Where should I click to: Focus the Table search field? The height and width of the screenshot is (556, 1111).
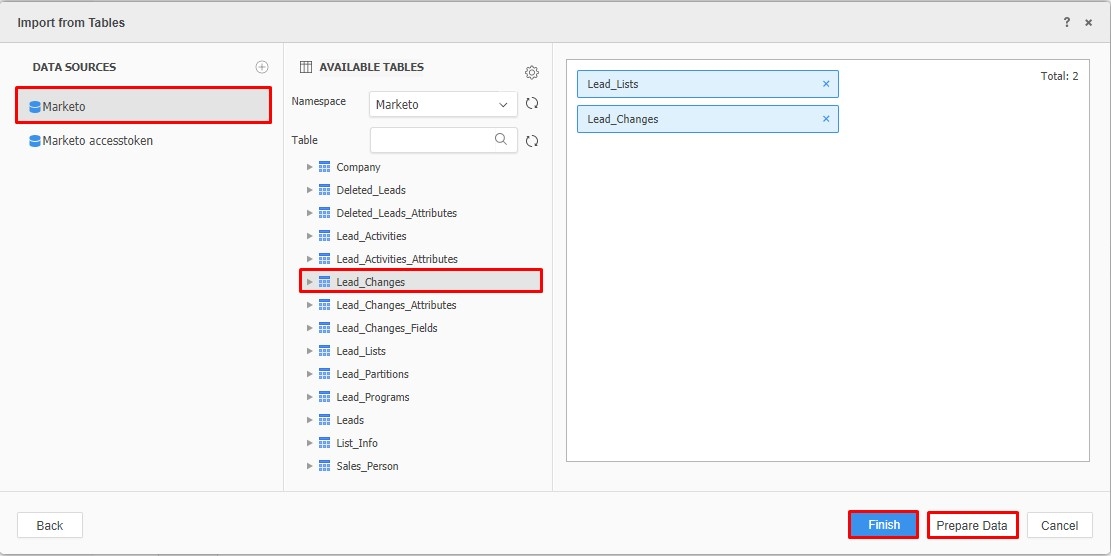point(444,140)
